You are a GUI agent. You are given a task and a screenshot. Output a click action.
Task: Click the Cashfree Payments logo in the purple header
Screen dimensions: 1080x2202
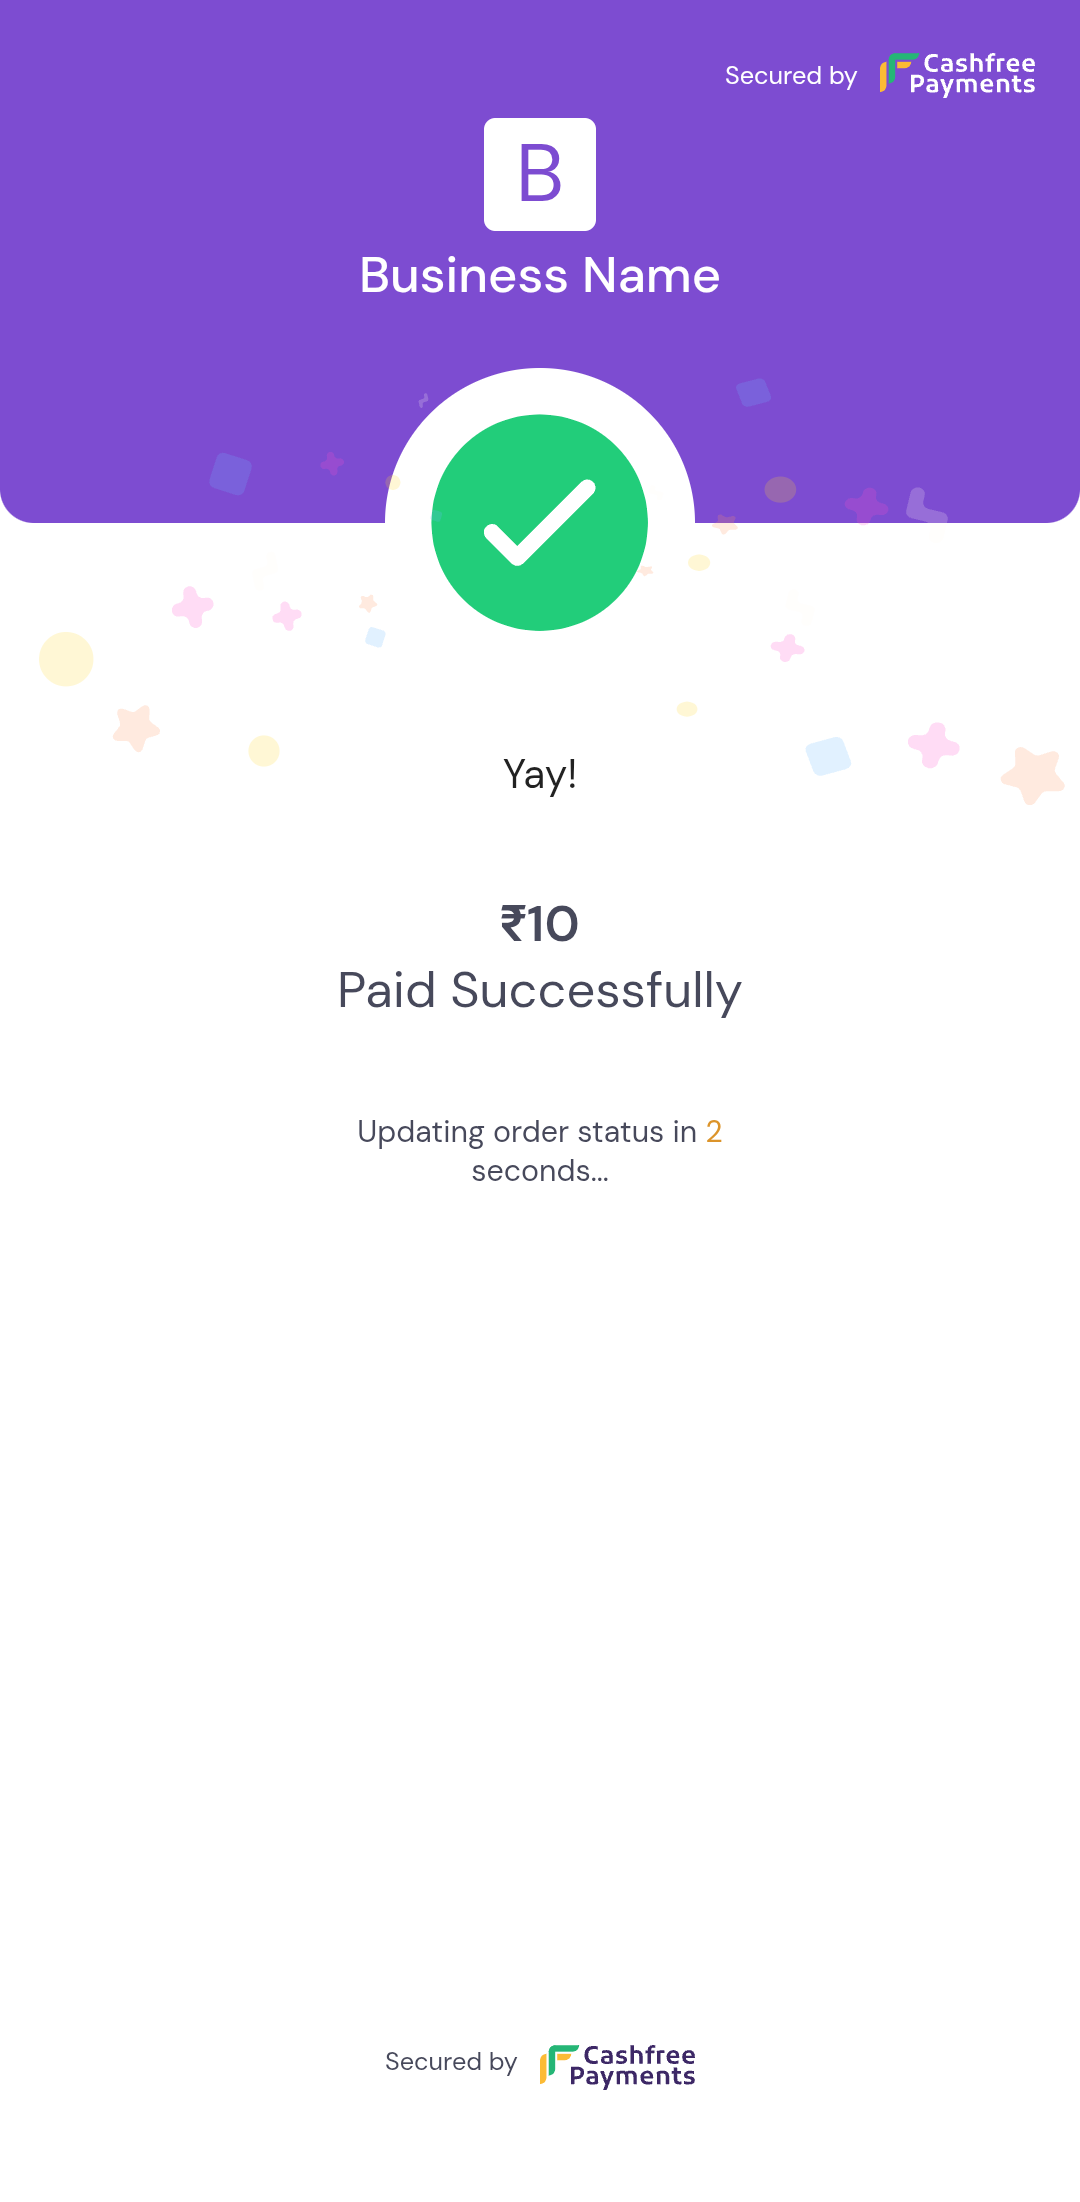pyautogui.click(x=957, y=75)
